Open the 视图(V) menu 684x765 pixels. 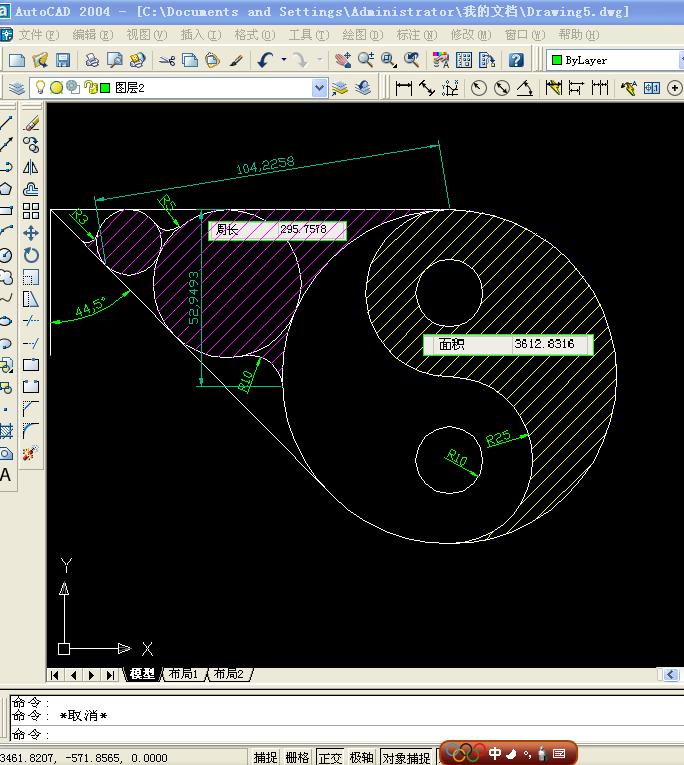[147, 35]
